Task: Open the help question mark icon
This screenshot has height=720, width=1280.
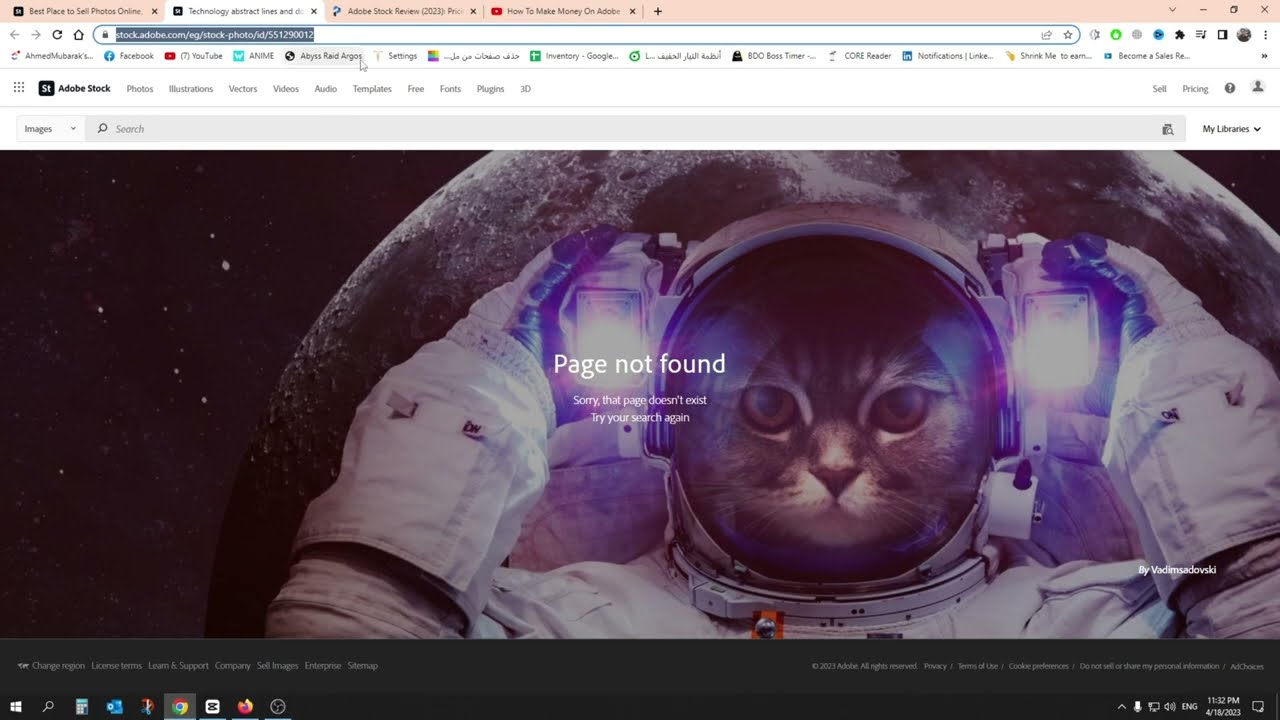Action: pyautogui.click(x=1230, y=88)
